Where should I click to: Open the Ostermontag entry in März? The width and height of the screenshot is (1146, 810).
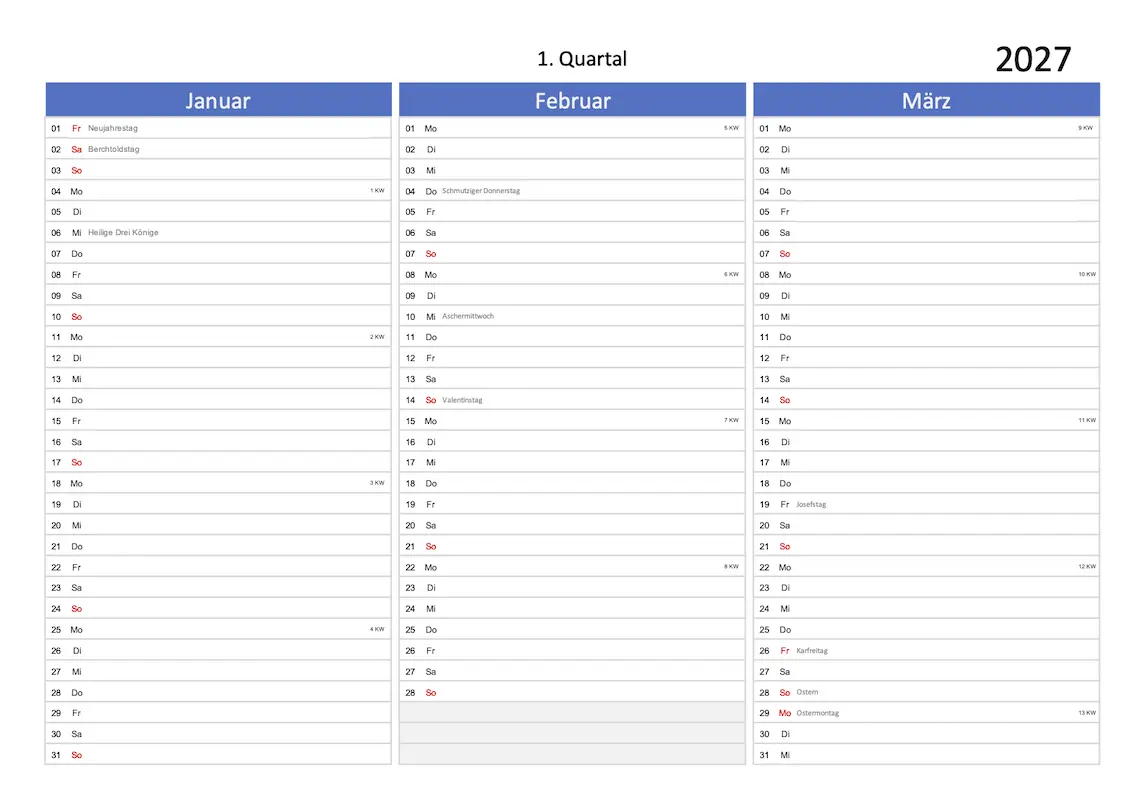pos(818,713)
